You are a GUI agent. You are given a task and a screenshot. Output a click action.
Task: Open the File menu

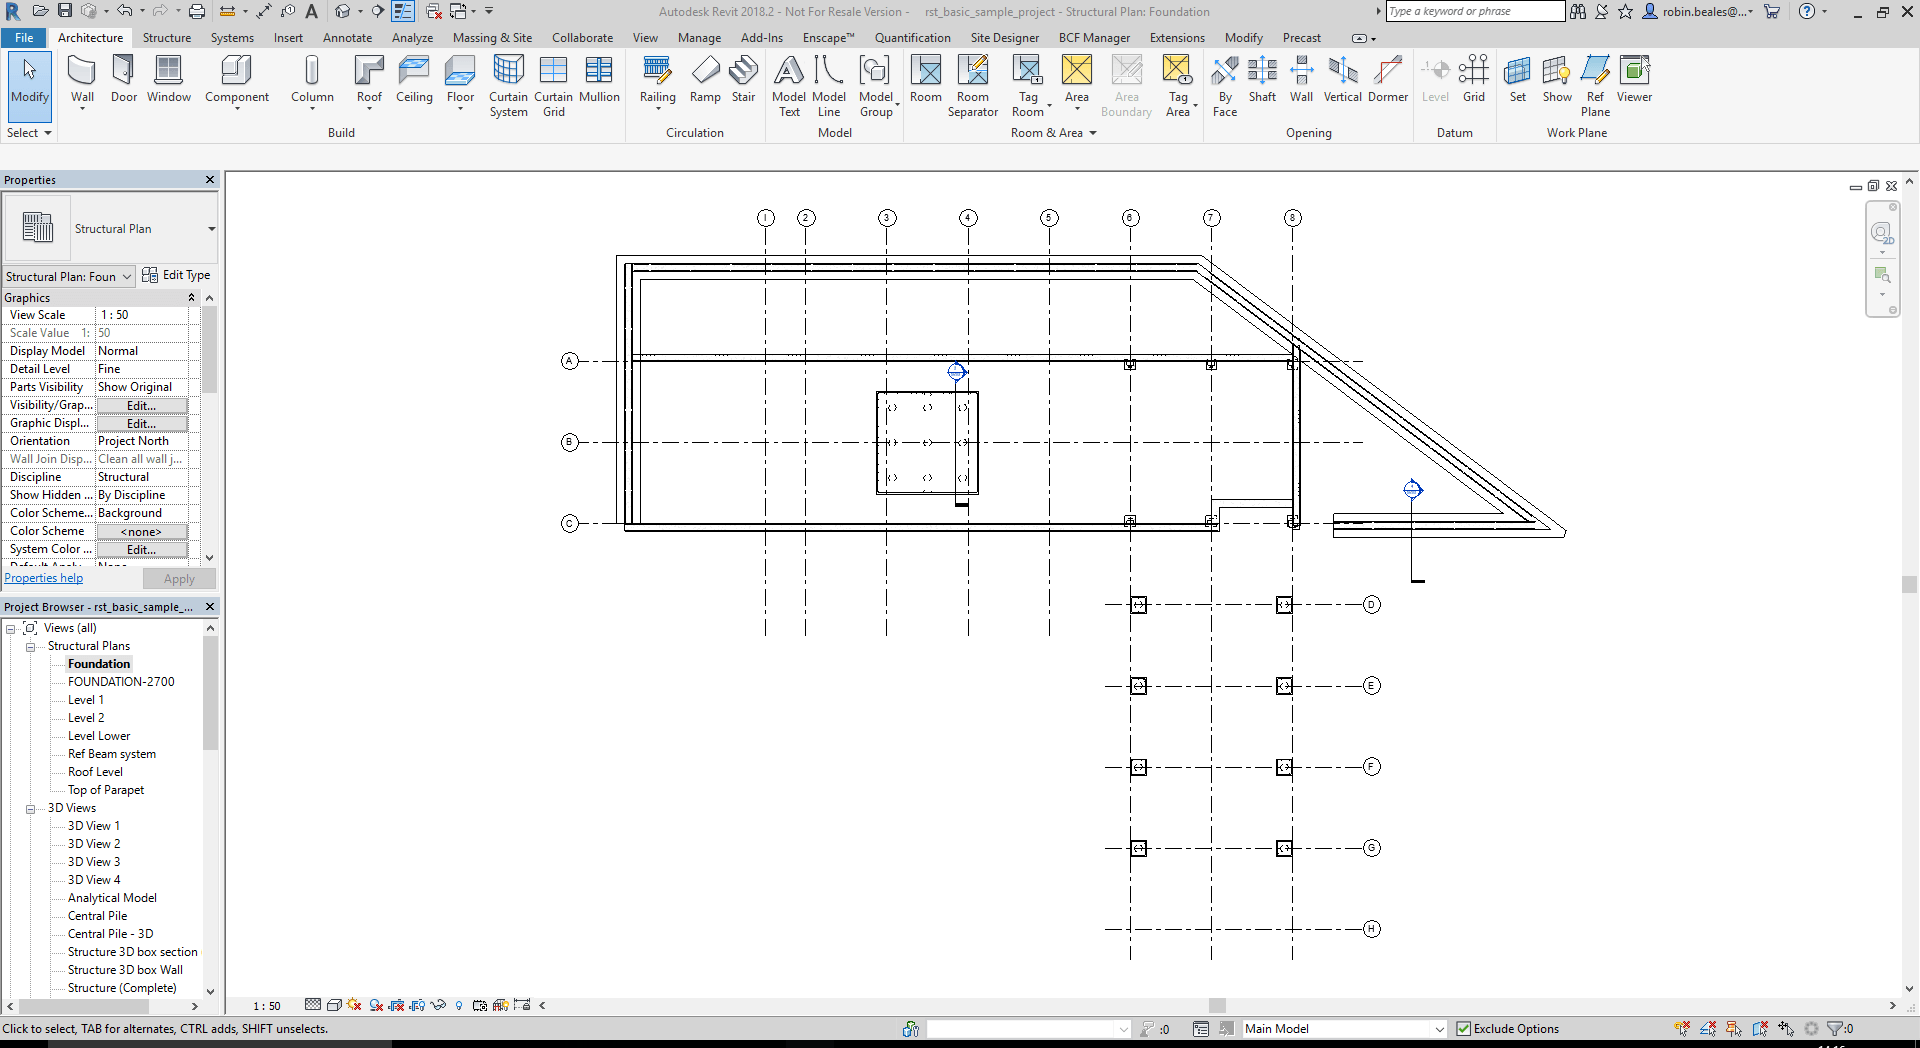[x=24, y=38]
